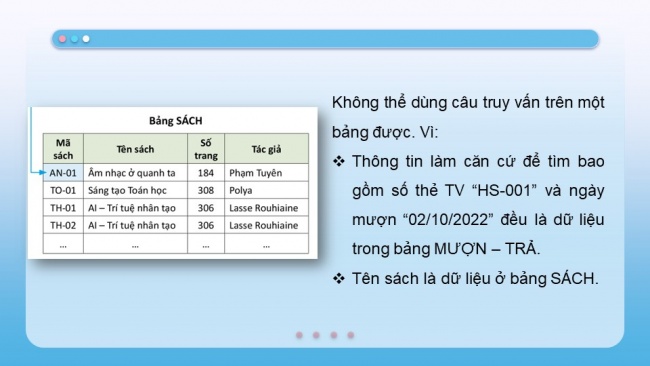
Task: Select the "Bảng SÁCH" table title
Action: (x=176, y=121)
